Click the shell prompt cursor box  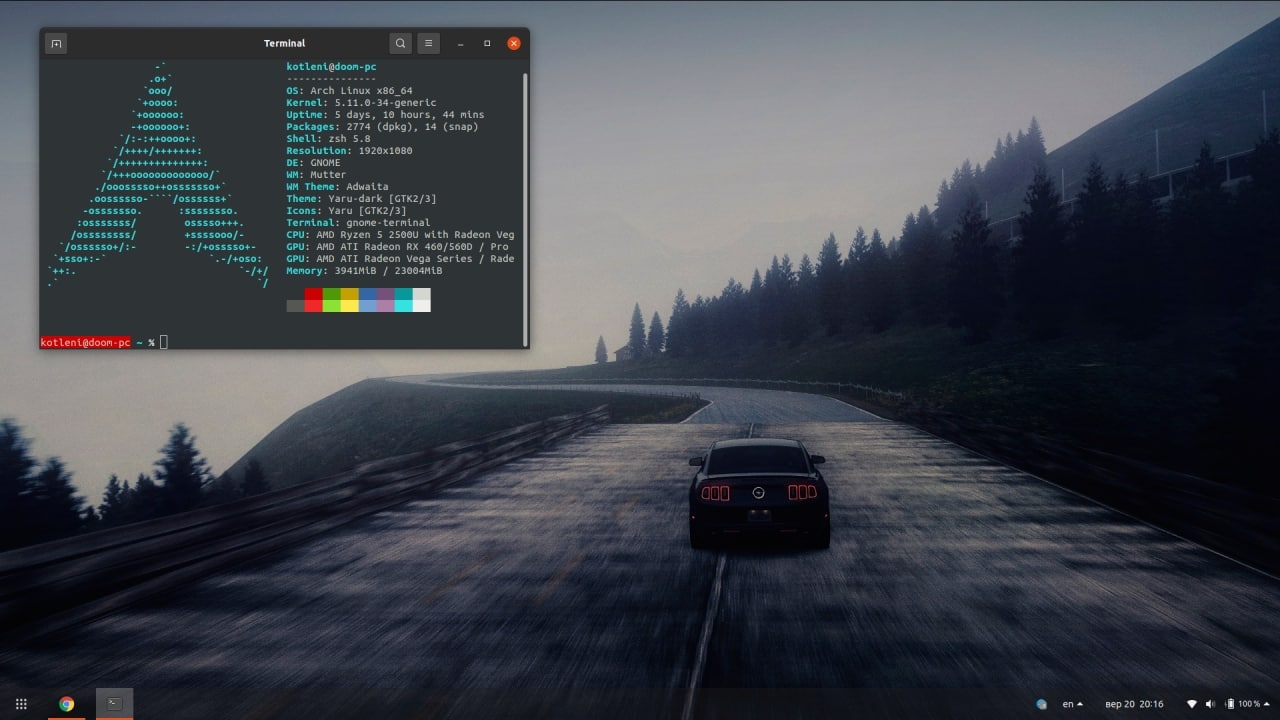coord(164,342)
